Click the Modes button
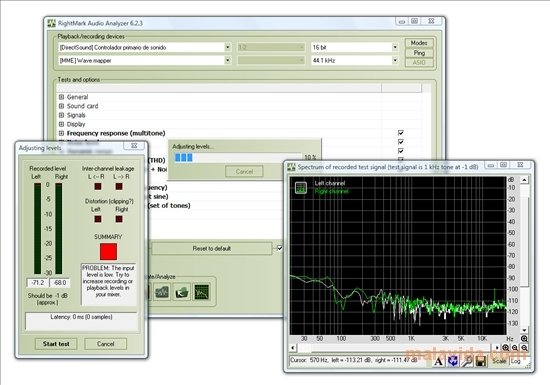Screen dimensions: 550x385 419,43
